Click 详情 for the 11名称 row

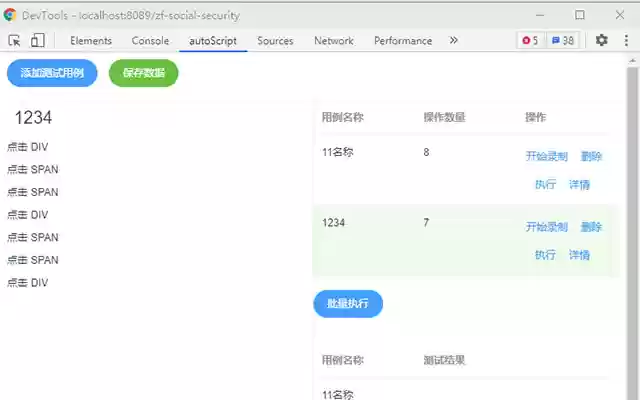(x=580, y=184)
